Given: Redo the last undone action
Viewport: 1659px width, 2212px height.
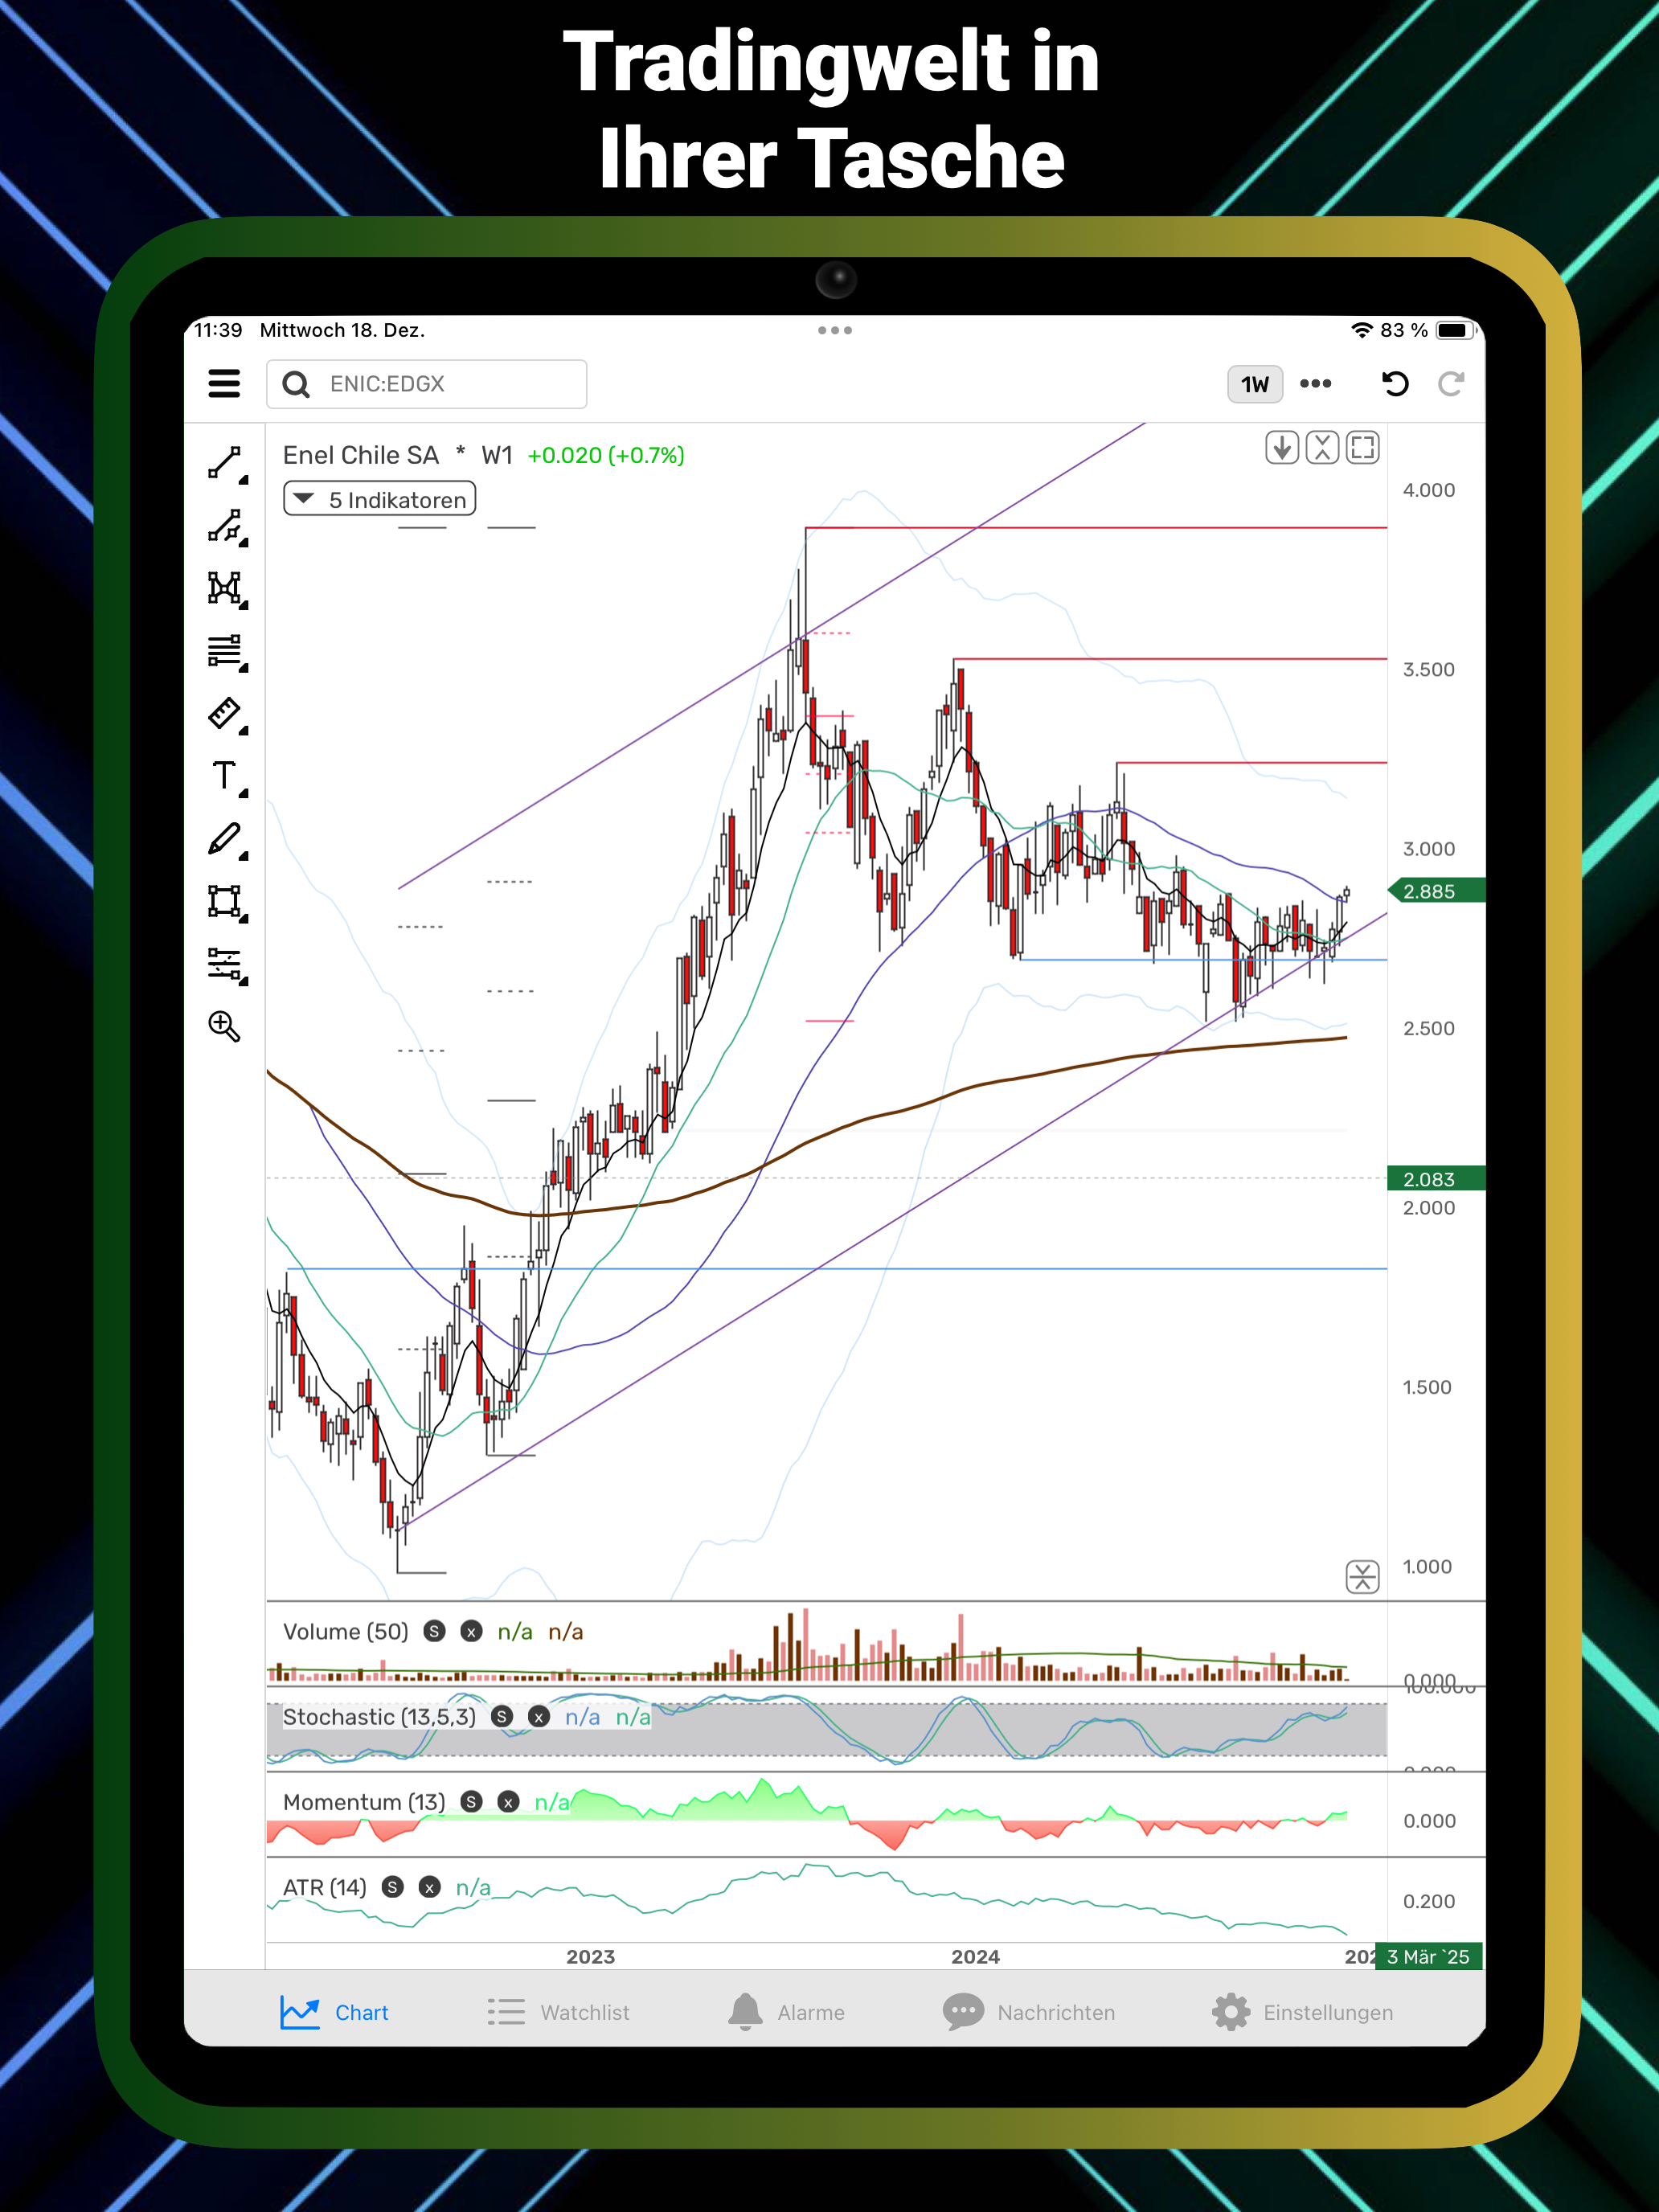Looking at the screenshot, I should [1451, 384].
